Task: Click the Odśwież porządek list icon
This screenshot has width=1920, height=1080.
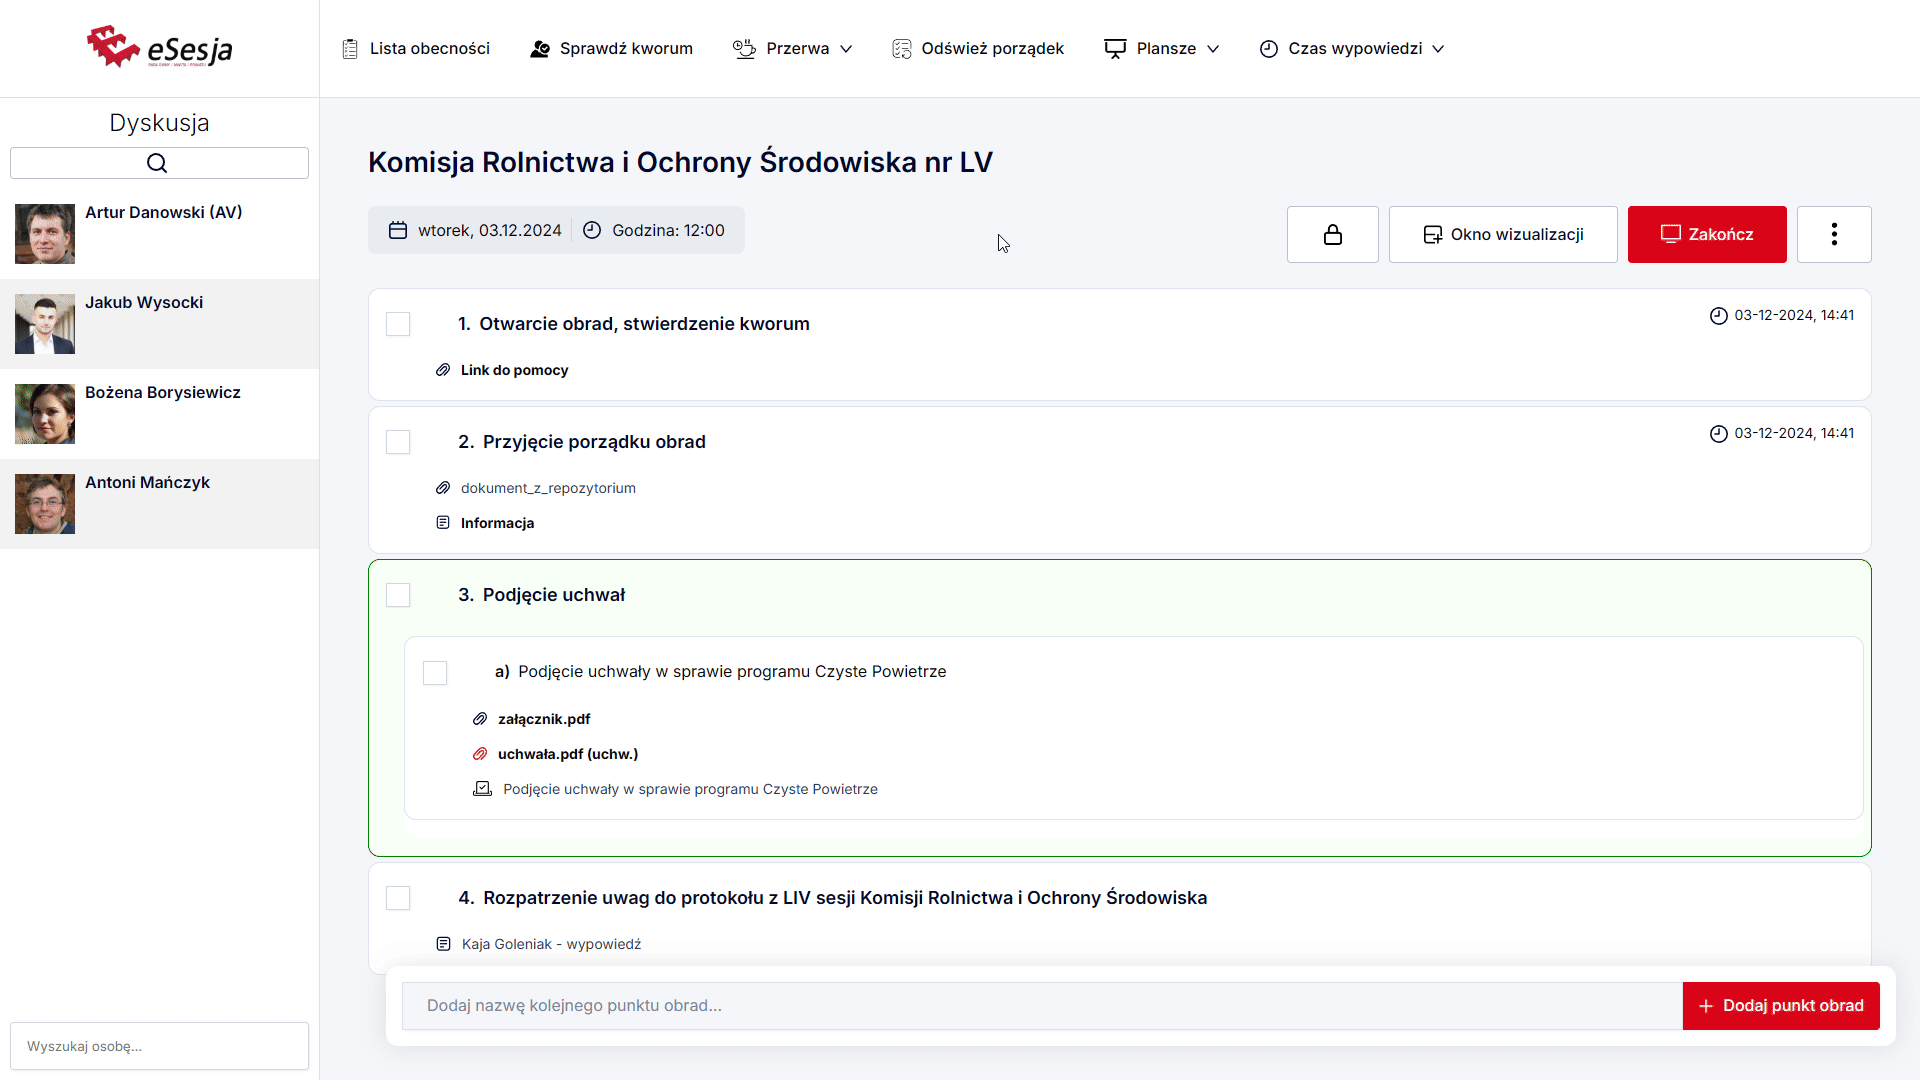Action: 902,49
